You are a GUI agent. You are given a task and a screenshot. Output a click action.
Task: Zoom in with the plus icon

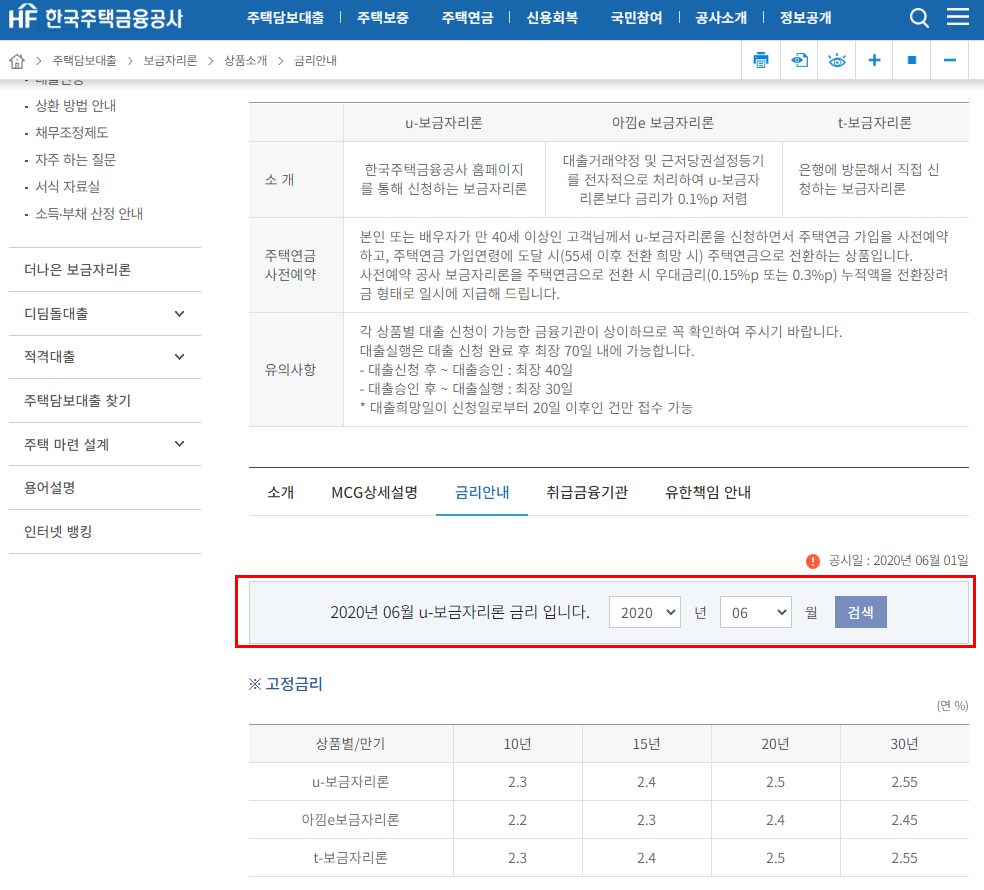[874, 60]
